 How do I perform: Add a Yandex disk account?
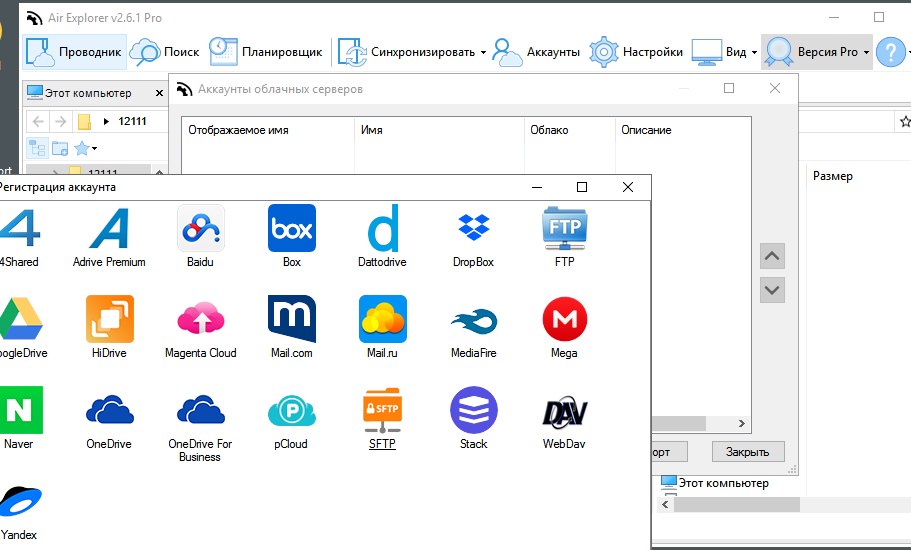20,501
